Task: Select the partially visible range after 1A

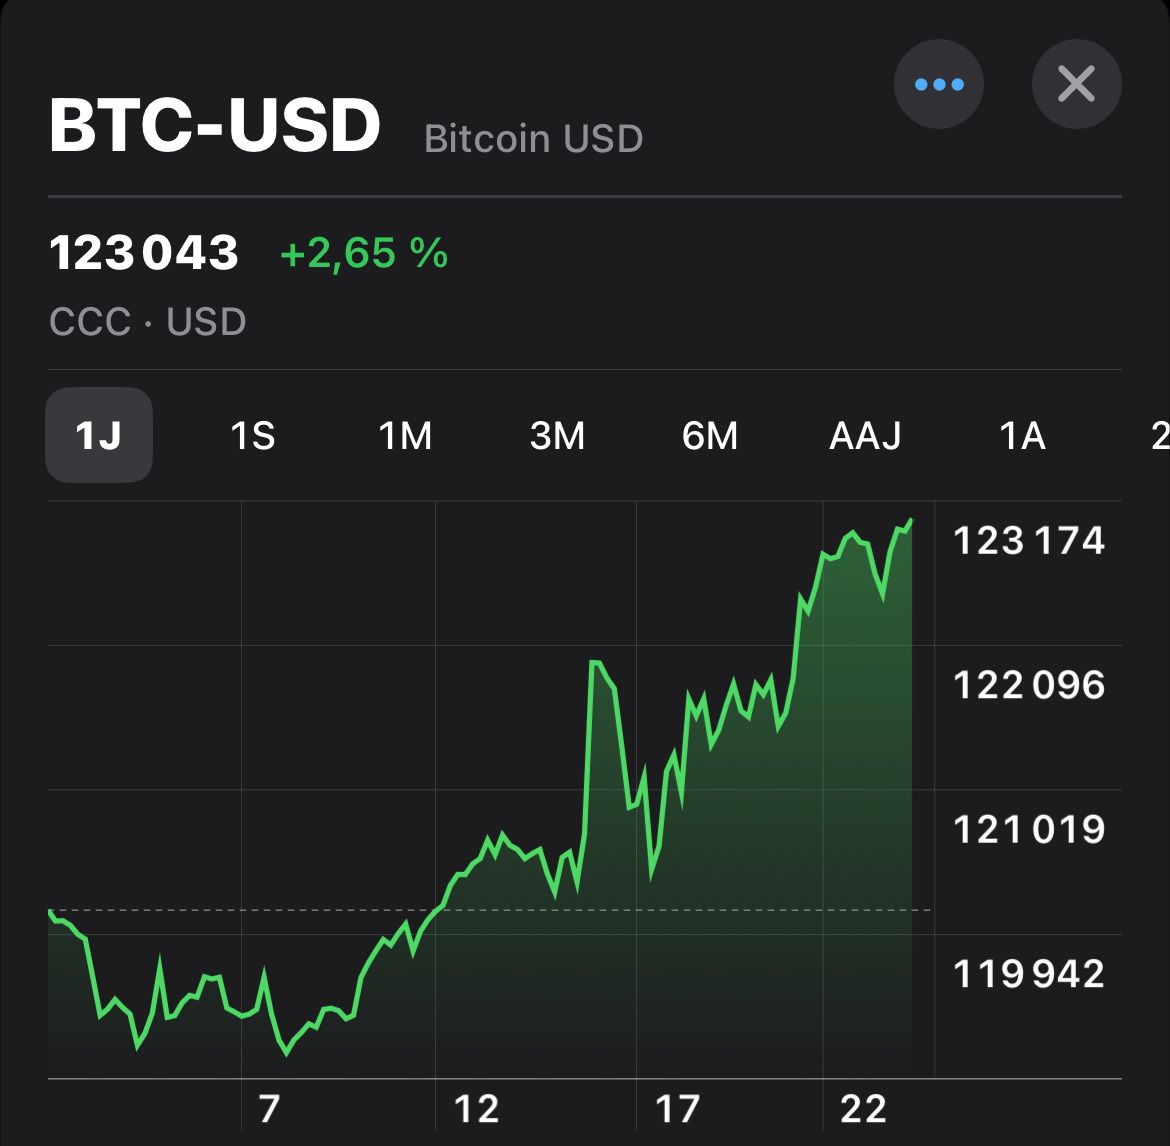Action: (x=1160, y=435)
